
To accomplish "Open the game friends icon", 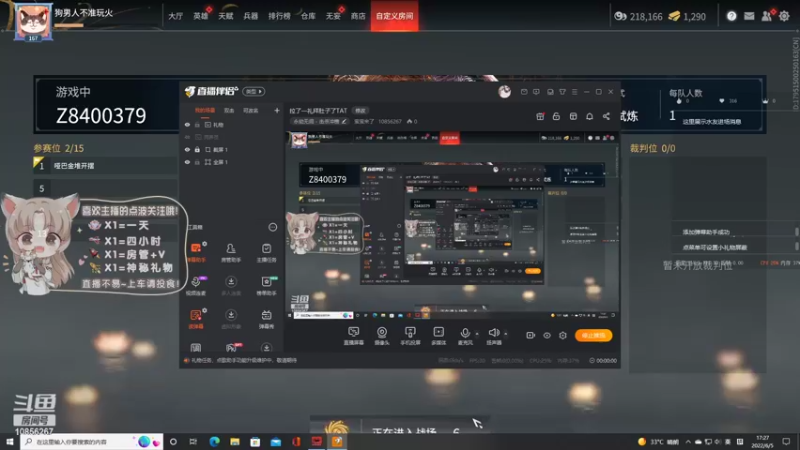I will (766, 16).
